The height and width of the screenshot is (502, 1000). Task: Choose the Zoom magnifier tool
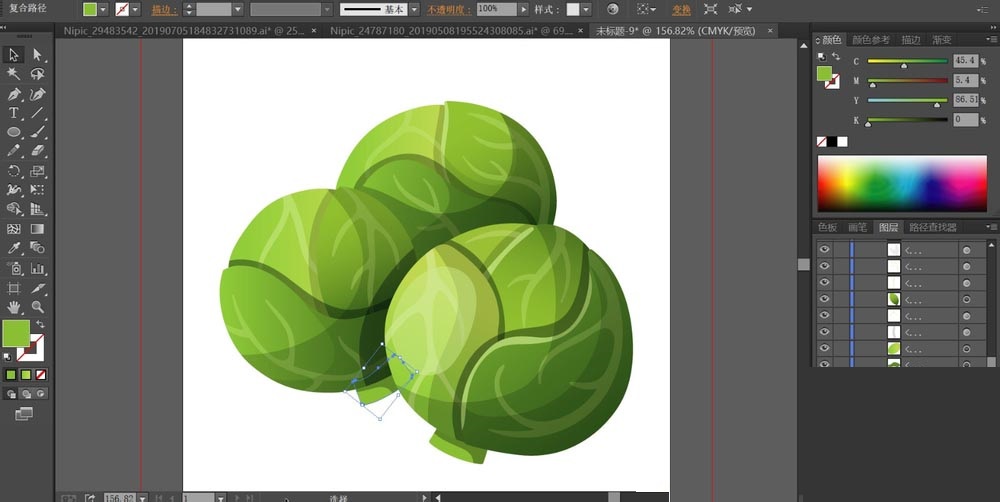(38, 307)
